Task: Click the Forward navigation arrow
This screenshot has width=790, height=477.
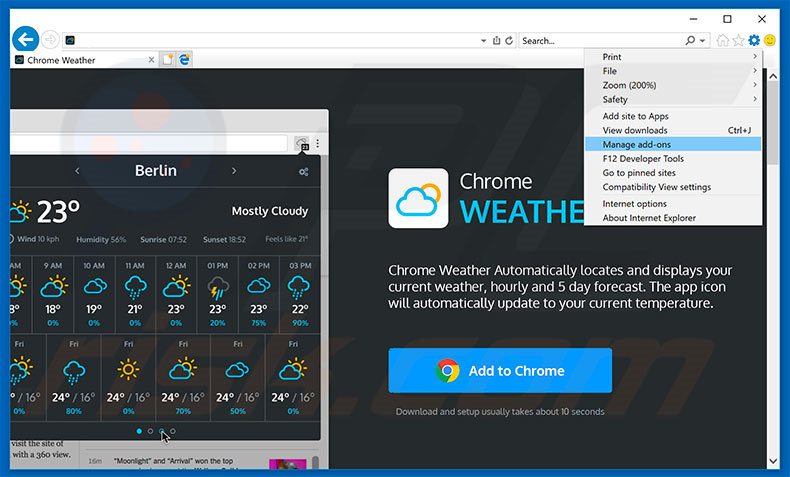Action: pos(50,39)
